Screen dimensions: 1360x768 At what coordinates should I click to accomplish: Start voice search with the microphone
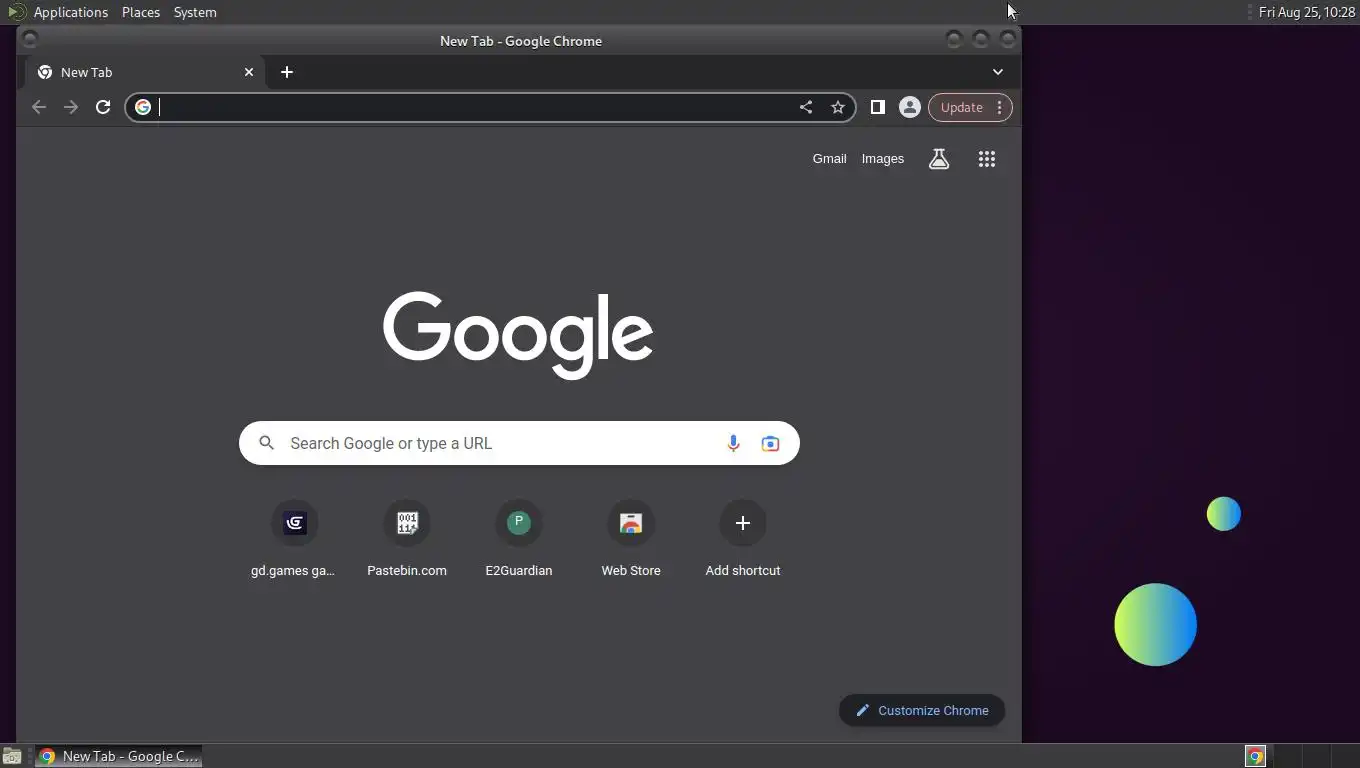click(x=733, y=443)
